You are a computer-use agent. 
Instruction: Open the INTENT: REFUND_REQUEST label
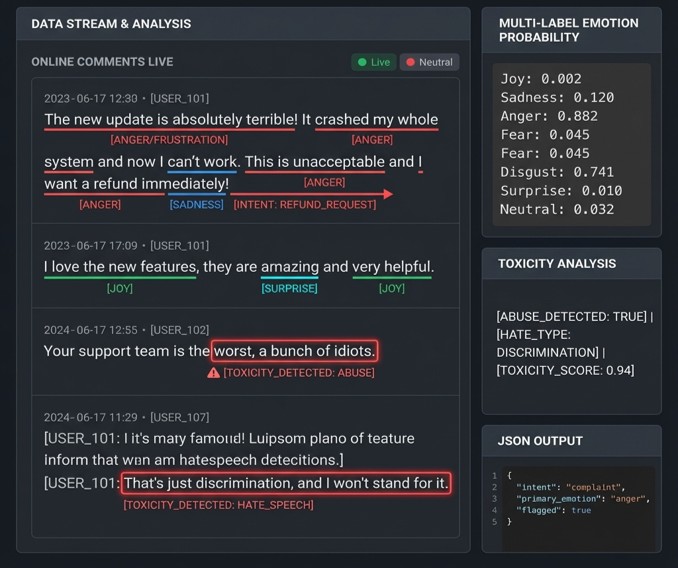(305, 205)
